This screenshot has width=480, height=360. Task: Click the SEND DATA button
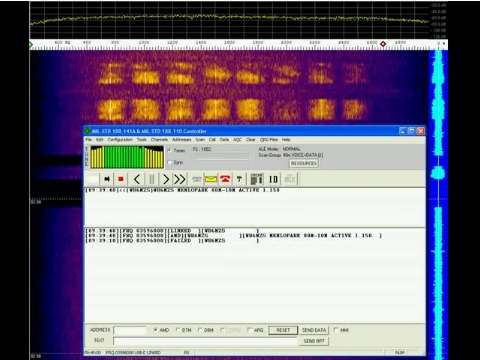pyautogui.click(x=314, y=330)
